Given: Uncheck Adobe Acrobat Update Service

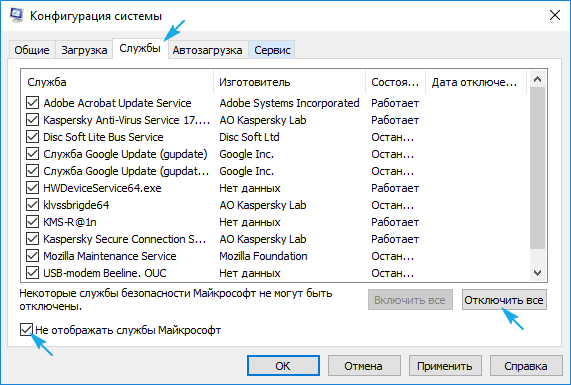Looking at the screenshot, I should [32, 103].
